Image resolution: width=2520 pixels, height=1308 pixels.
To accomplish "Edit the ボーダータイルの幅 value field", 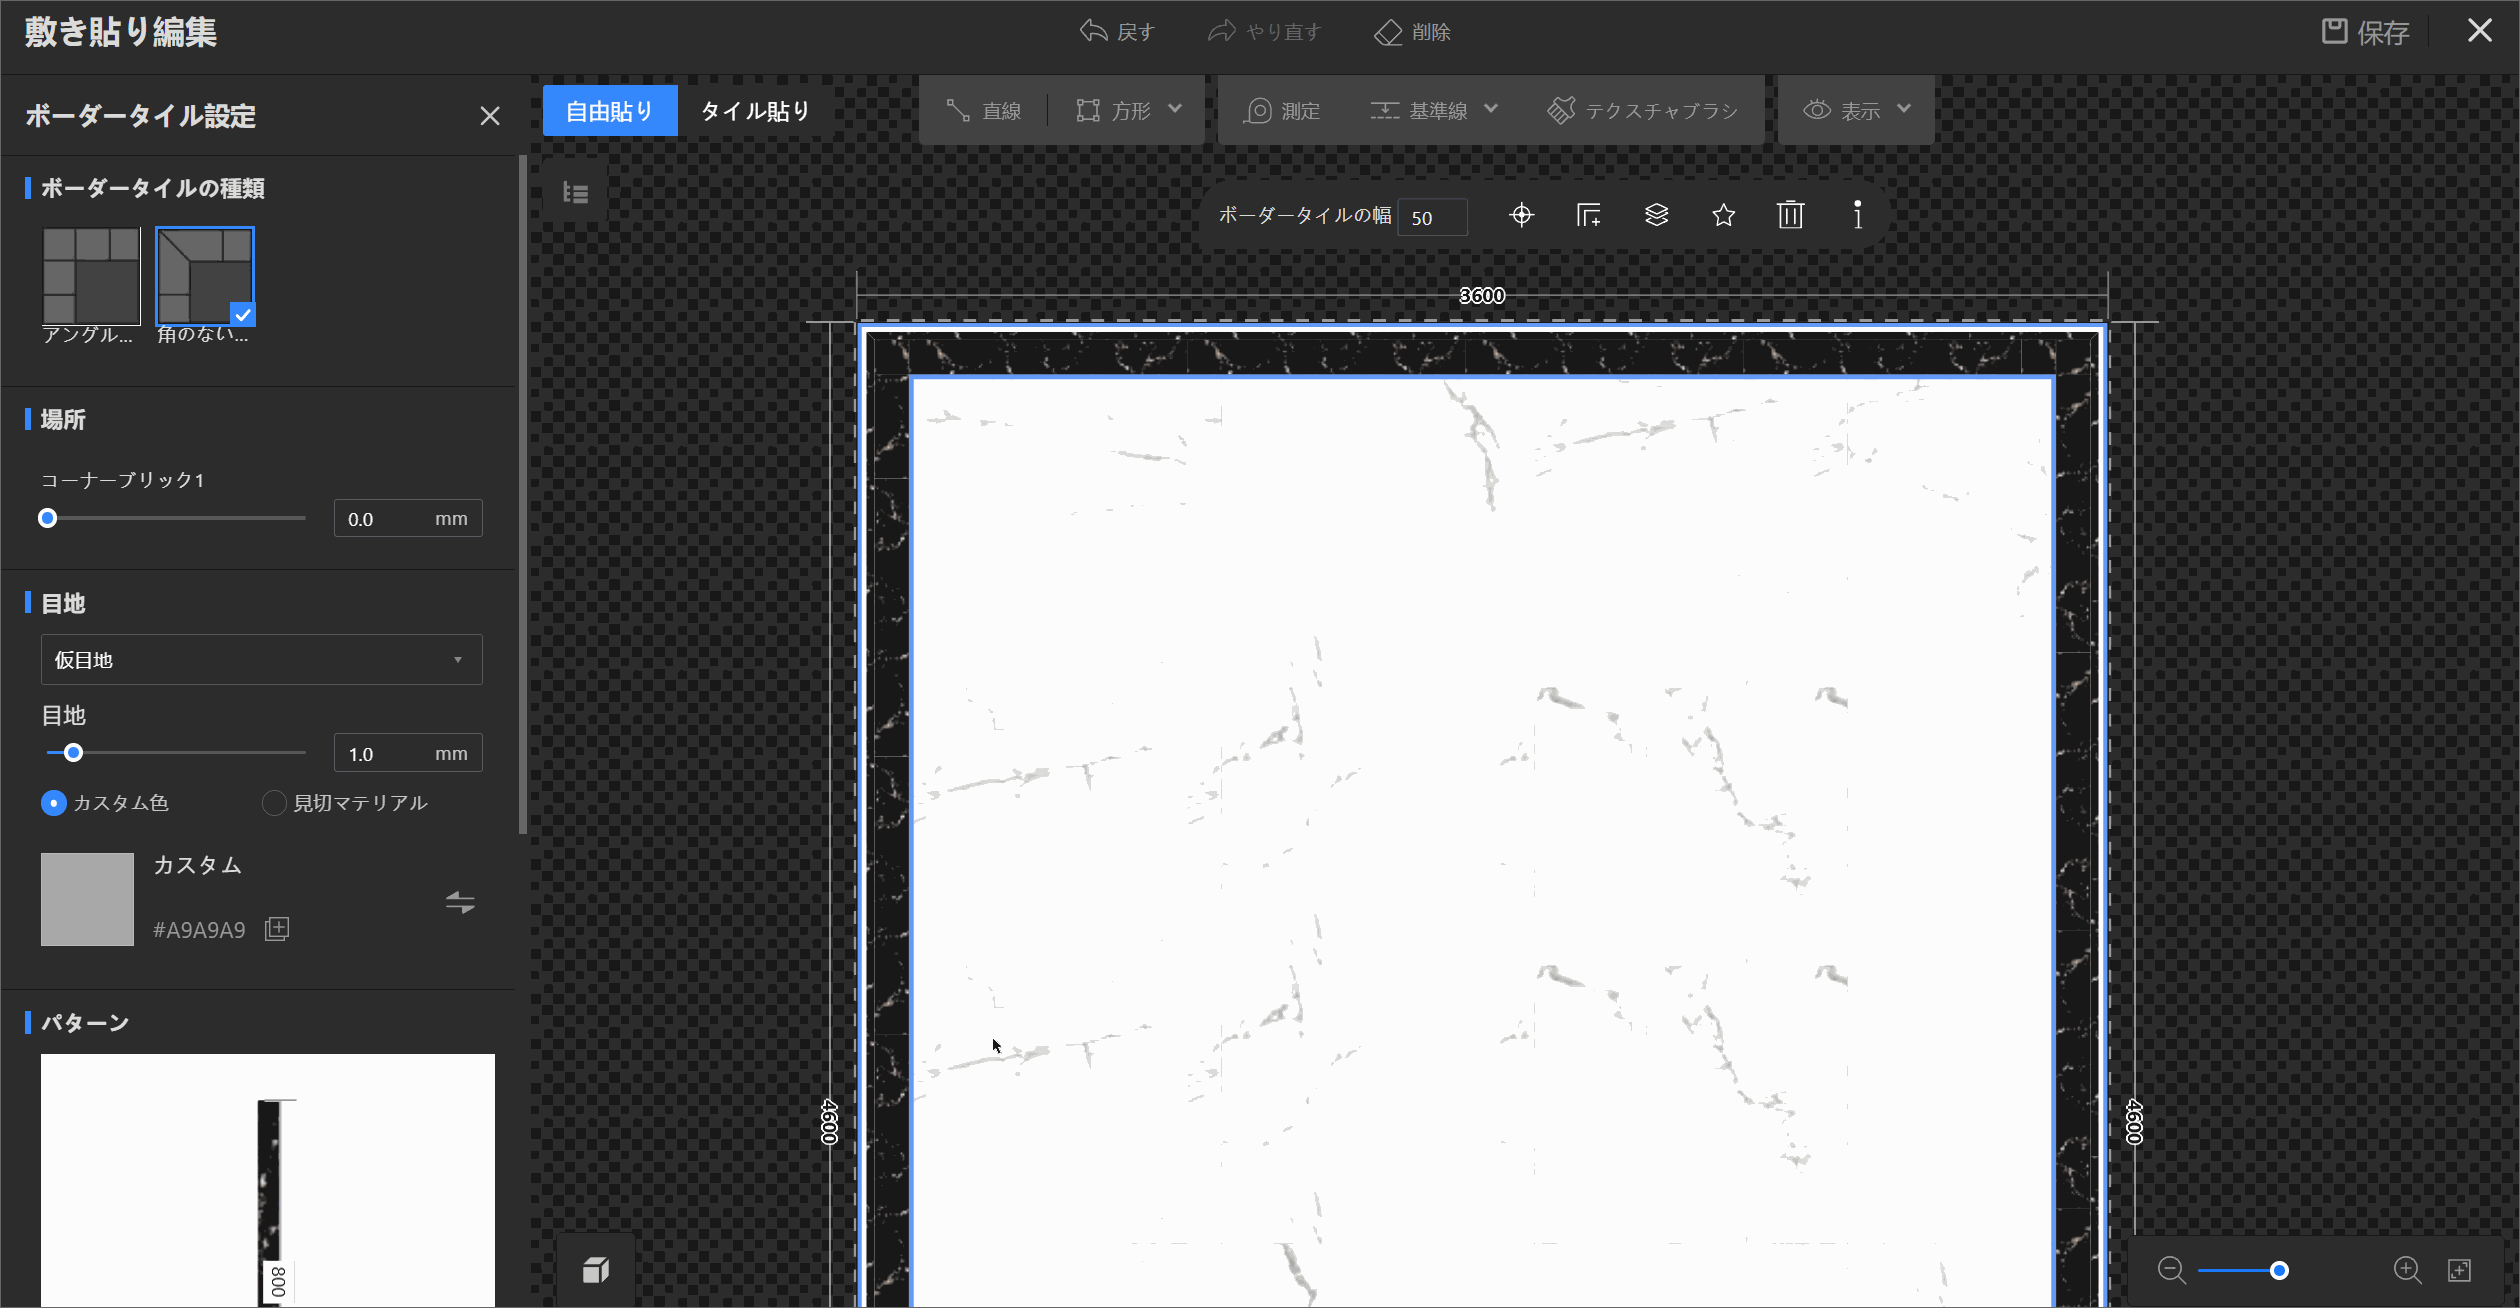I will (x=1433, y=217).
